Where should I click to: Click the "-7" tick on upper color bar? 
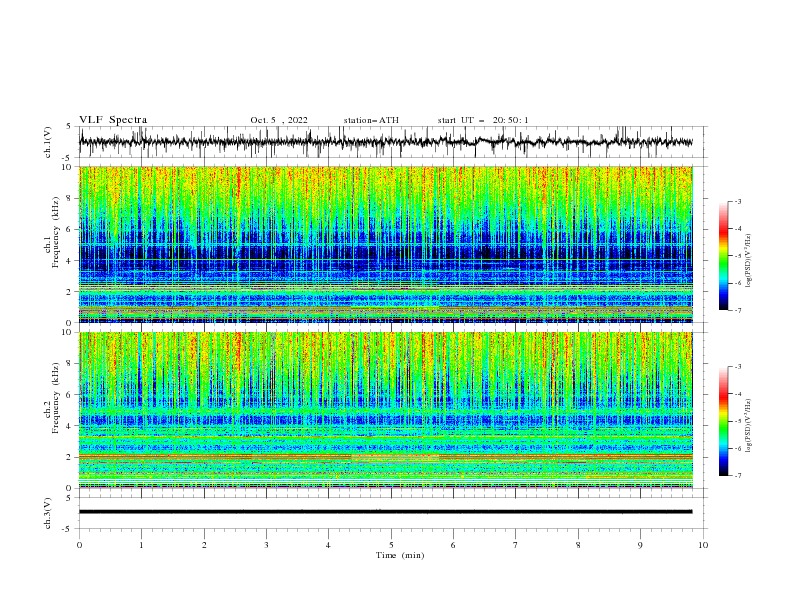[x=737, y=310]
